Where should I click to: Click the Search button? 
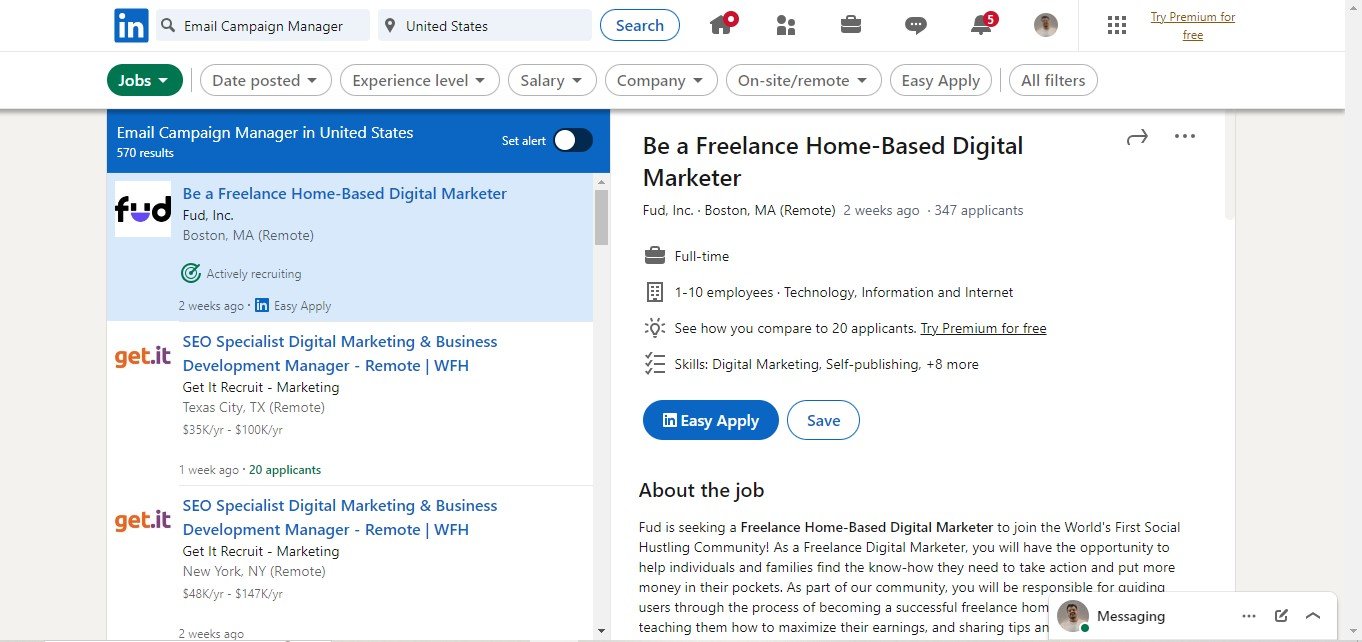pos(640,25)
